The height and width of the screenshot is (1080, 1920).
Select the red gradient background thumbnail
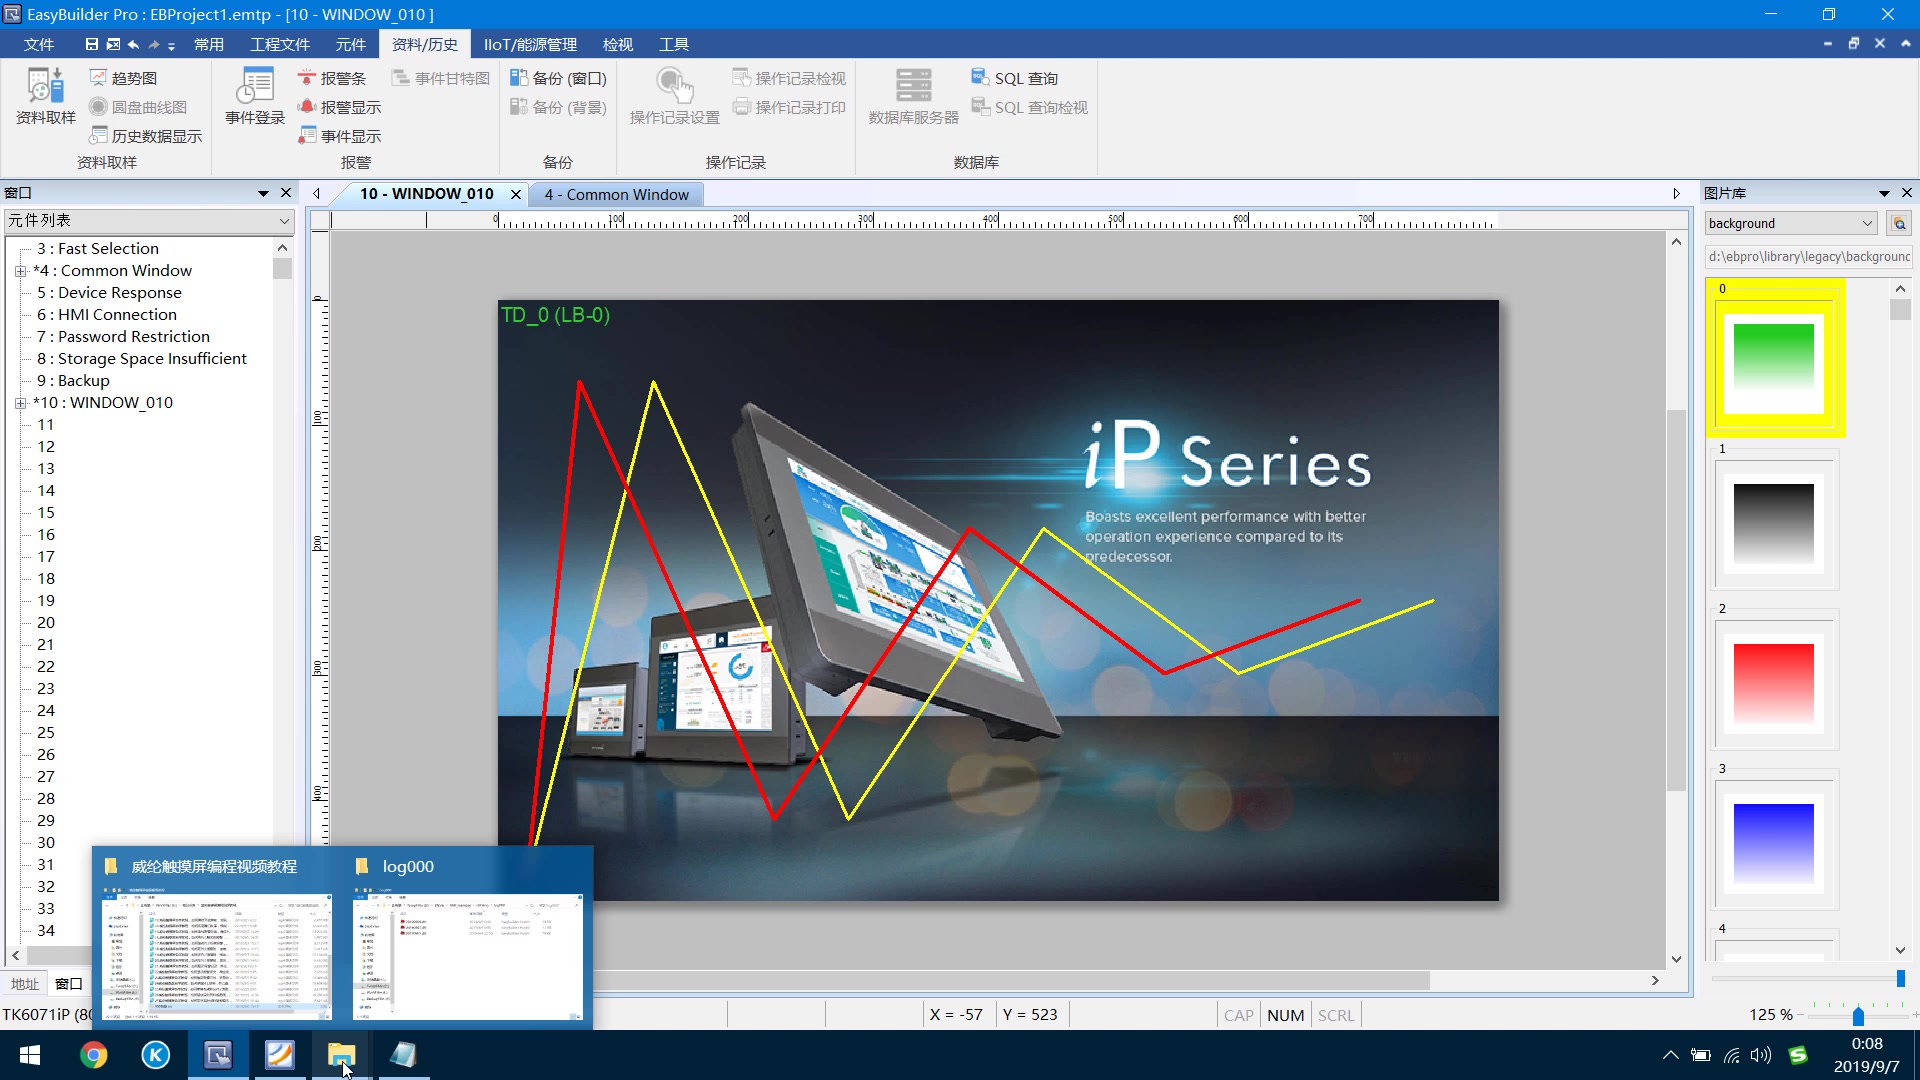tap(1773, 683)
